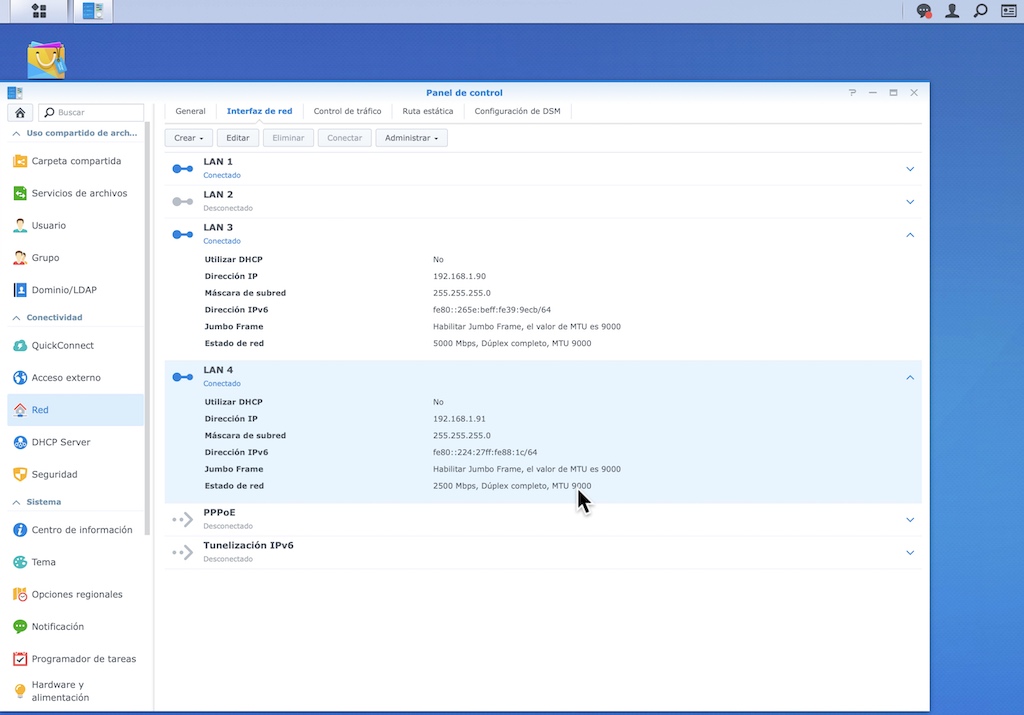This screenshot has height=715, width=1024.
Task: Click the Package Center desktop icon
Action: click(46, 61)
